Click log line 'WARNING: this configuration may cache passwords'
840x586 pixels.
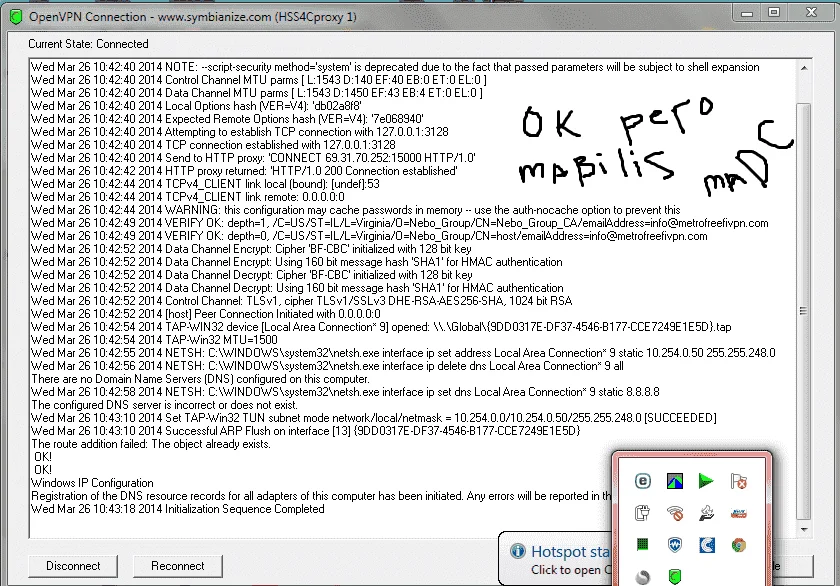356,210
